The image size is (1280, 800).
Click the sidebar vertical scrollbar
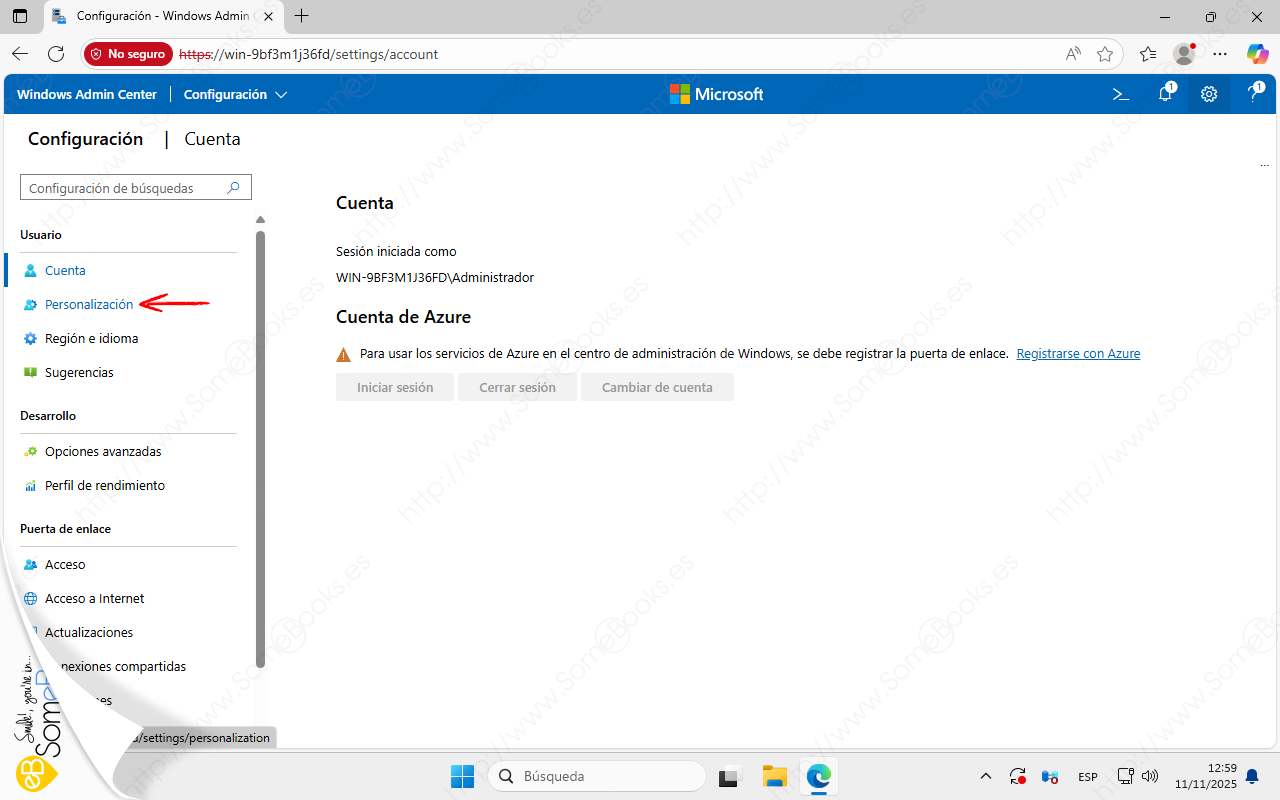[x=260, y=450]
